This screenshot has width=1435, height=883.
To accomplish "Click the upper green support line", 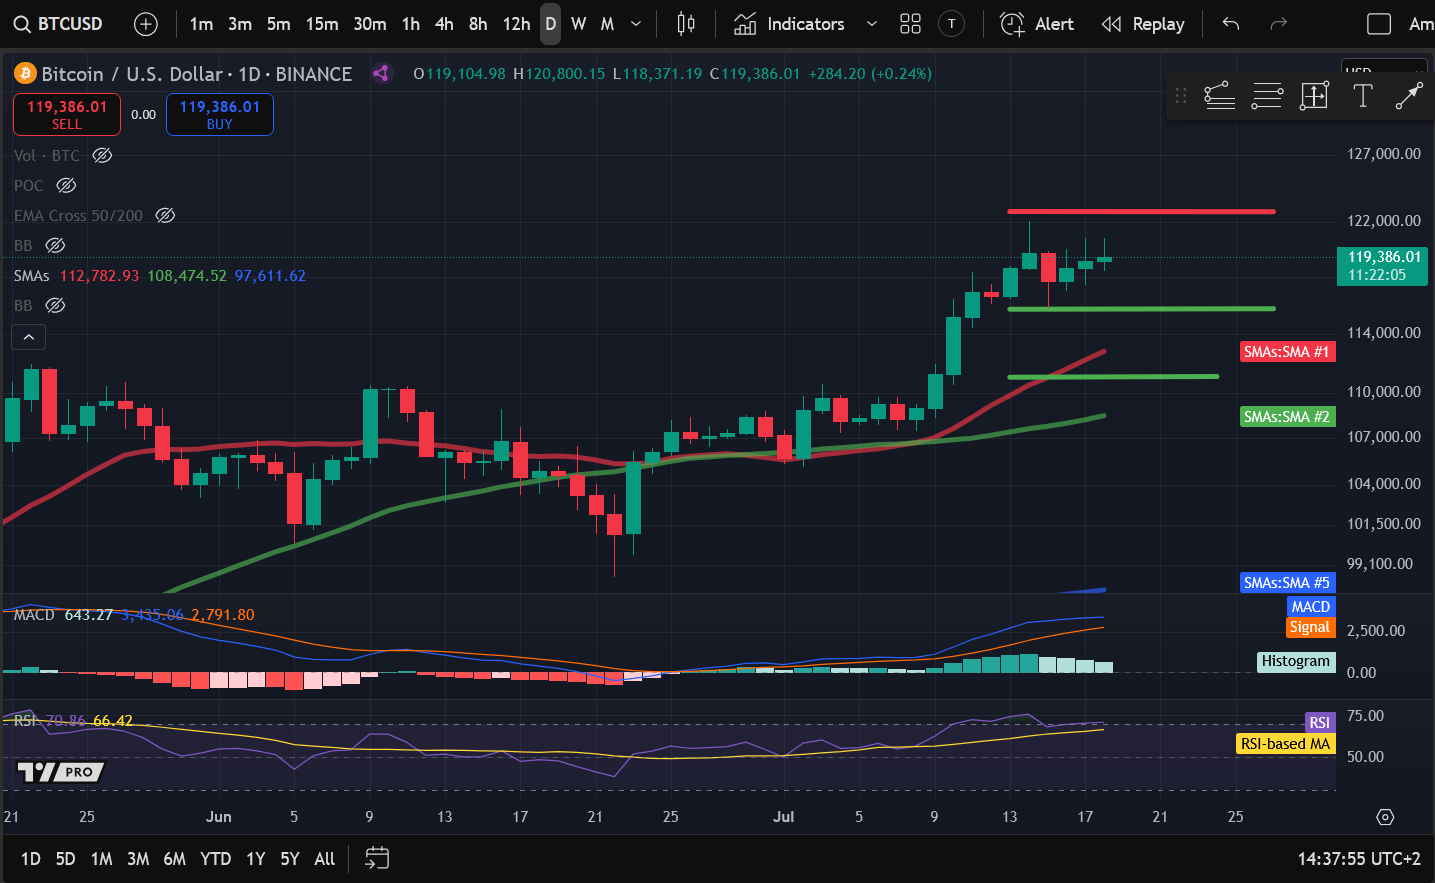I will (1141, 309).
